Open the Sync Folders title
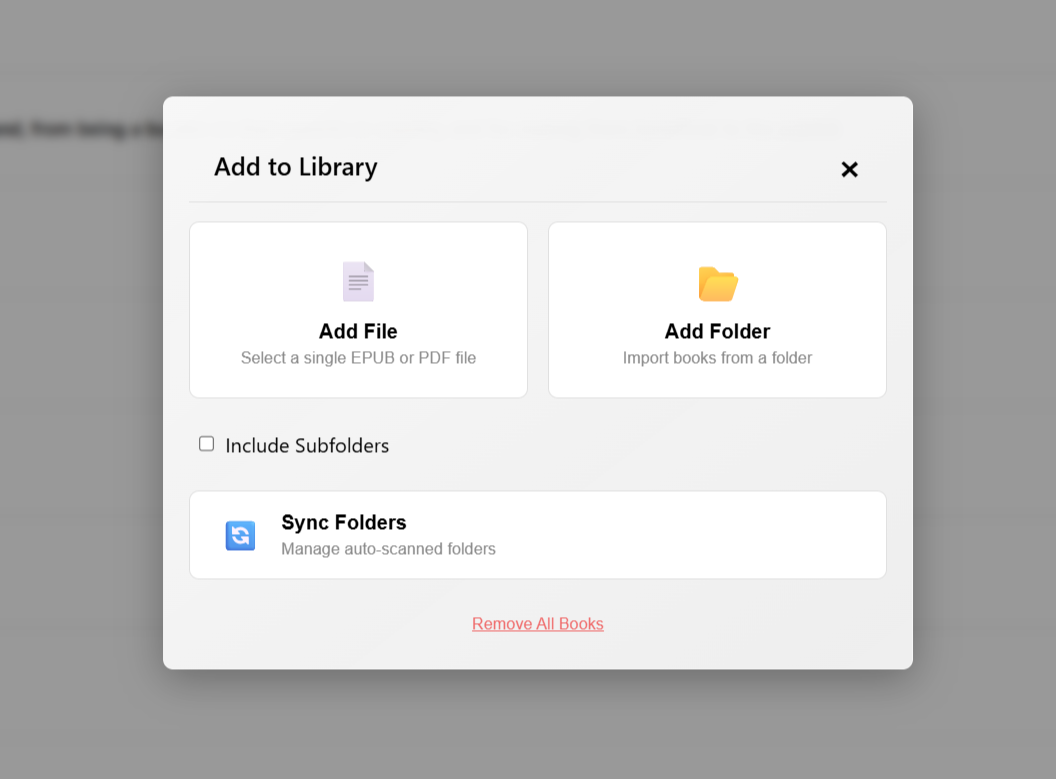 tap(343, 522)
